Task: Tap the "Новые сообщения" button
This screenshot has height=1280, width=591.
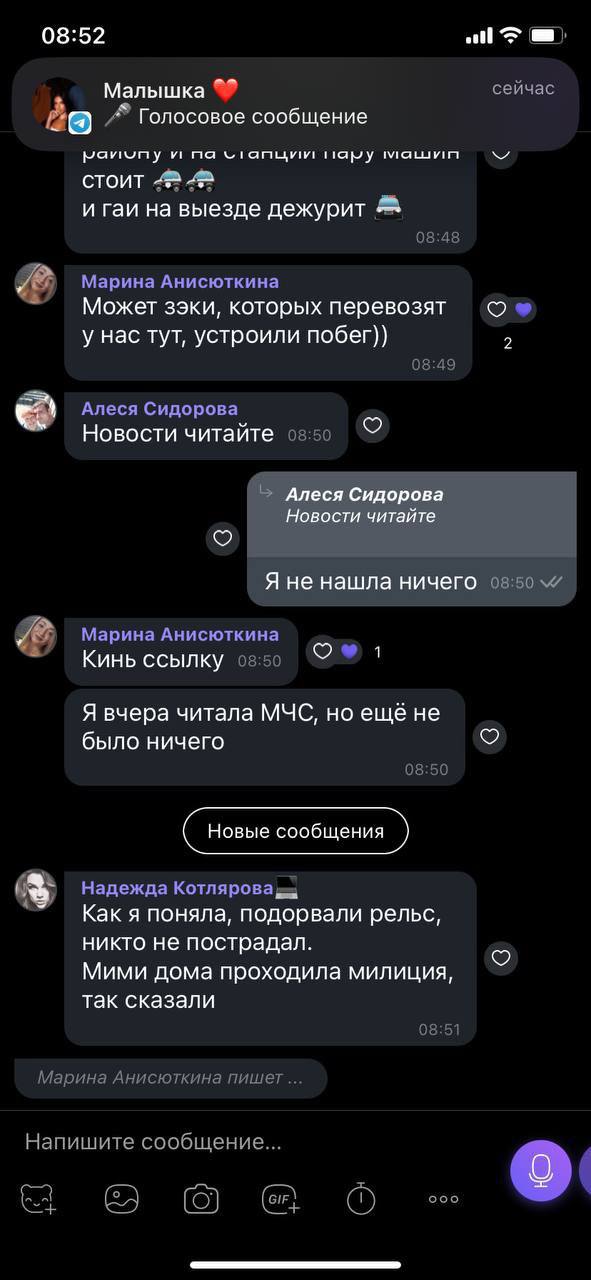Action: [x=296, y=831]
